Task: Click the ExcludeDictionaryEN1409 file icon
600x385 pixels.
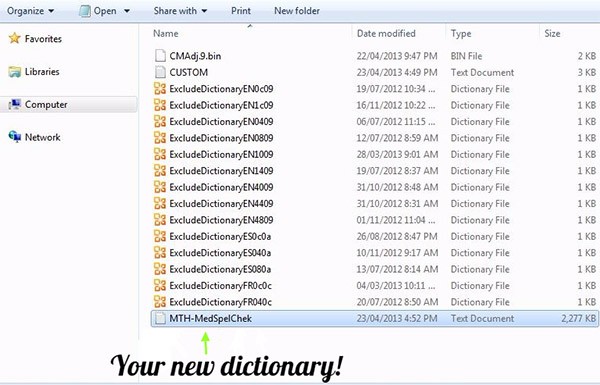Action: pyautogui.click(x=160, y=171)
